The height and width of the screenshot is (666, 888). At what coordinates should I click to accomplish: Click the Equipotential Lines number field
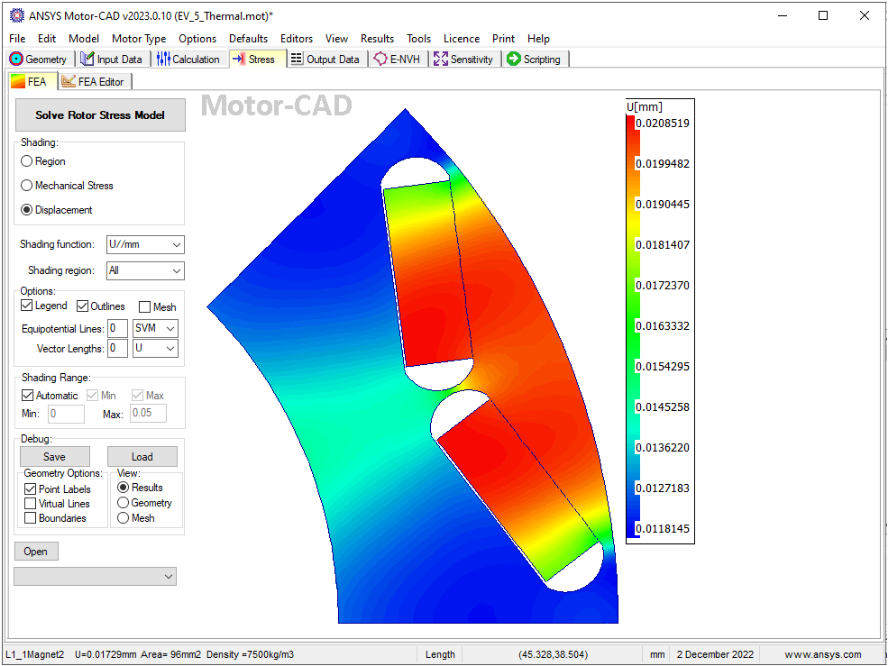[117, 328]
